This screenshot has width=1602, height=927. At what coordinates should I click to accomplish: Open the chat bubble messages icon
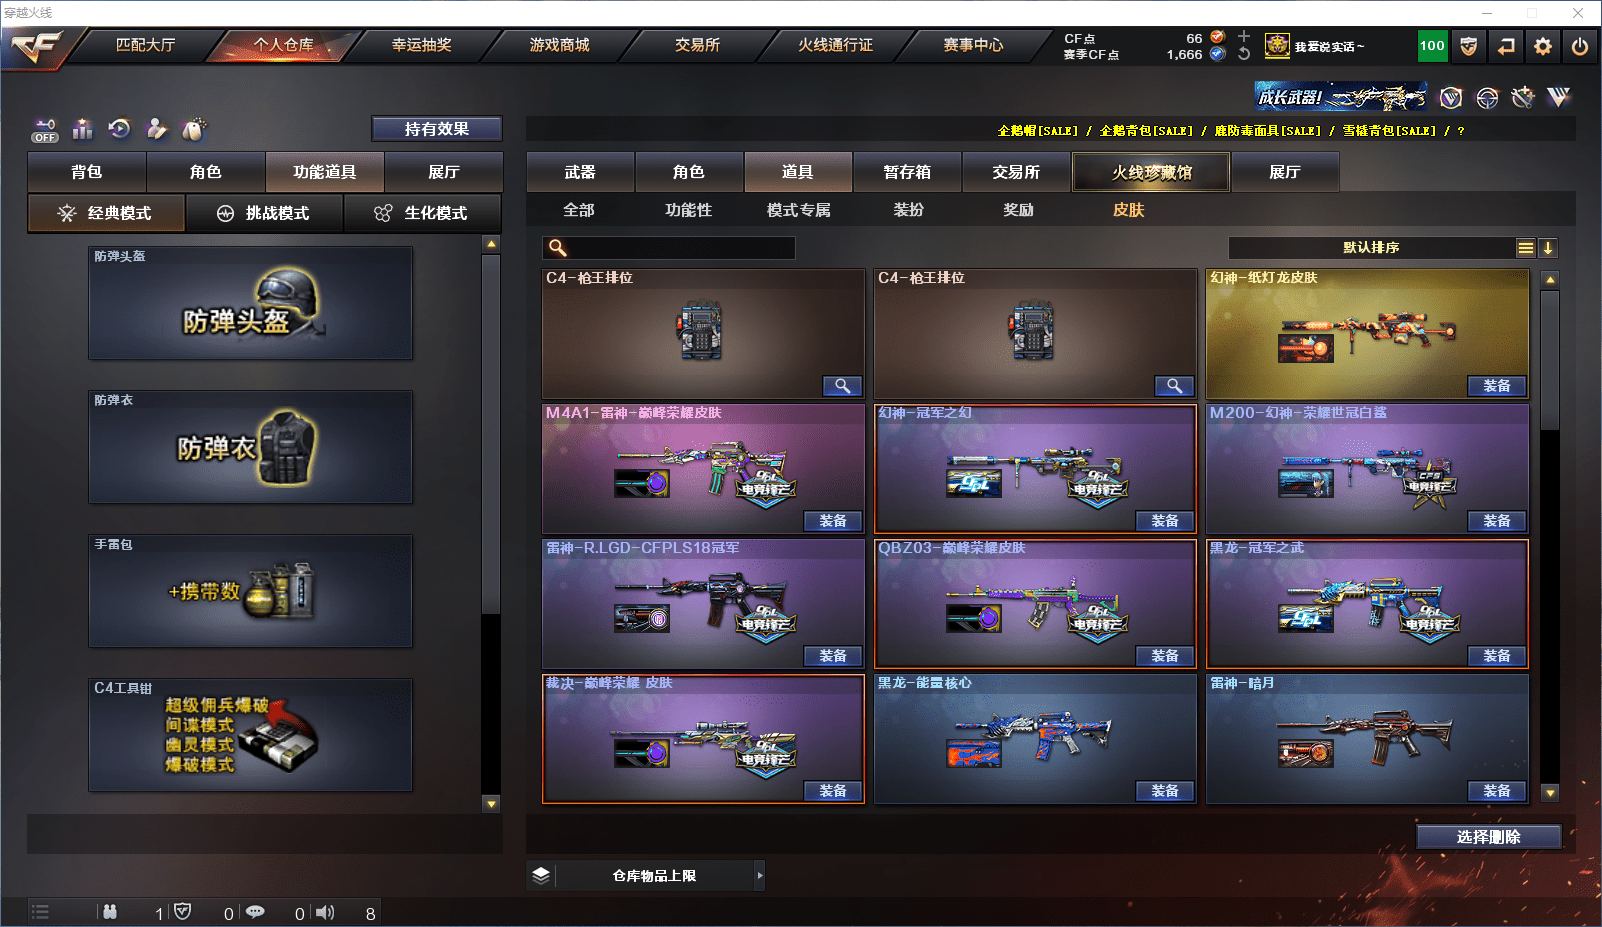tap(255, 912)
